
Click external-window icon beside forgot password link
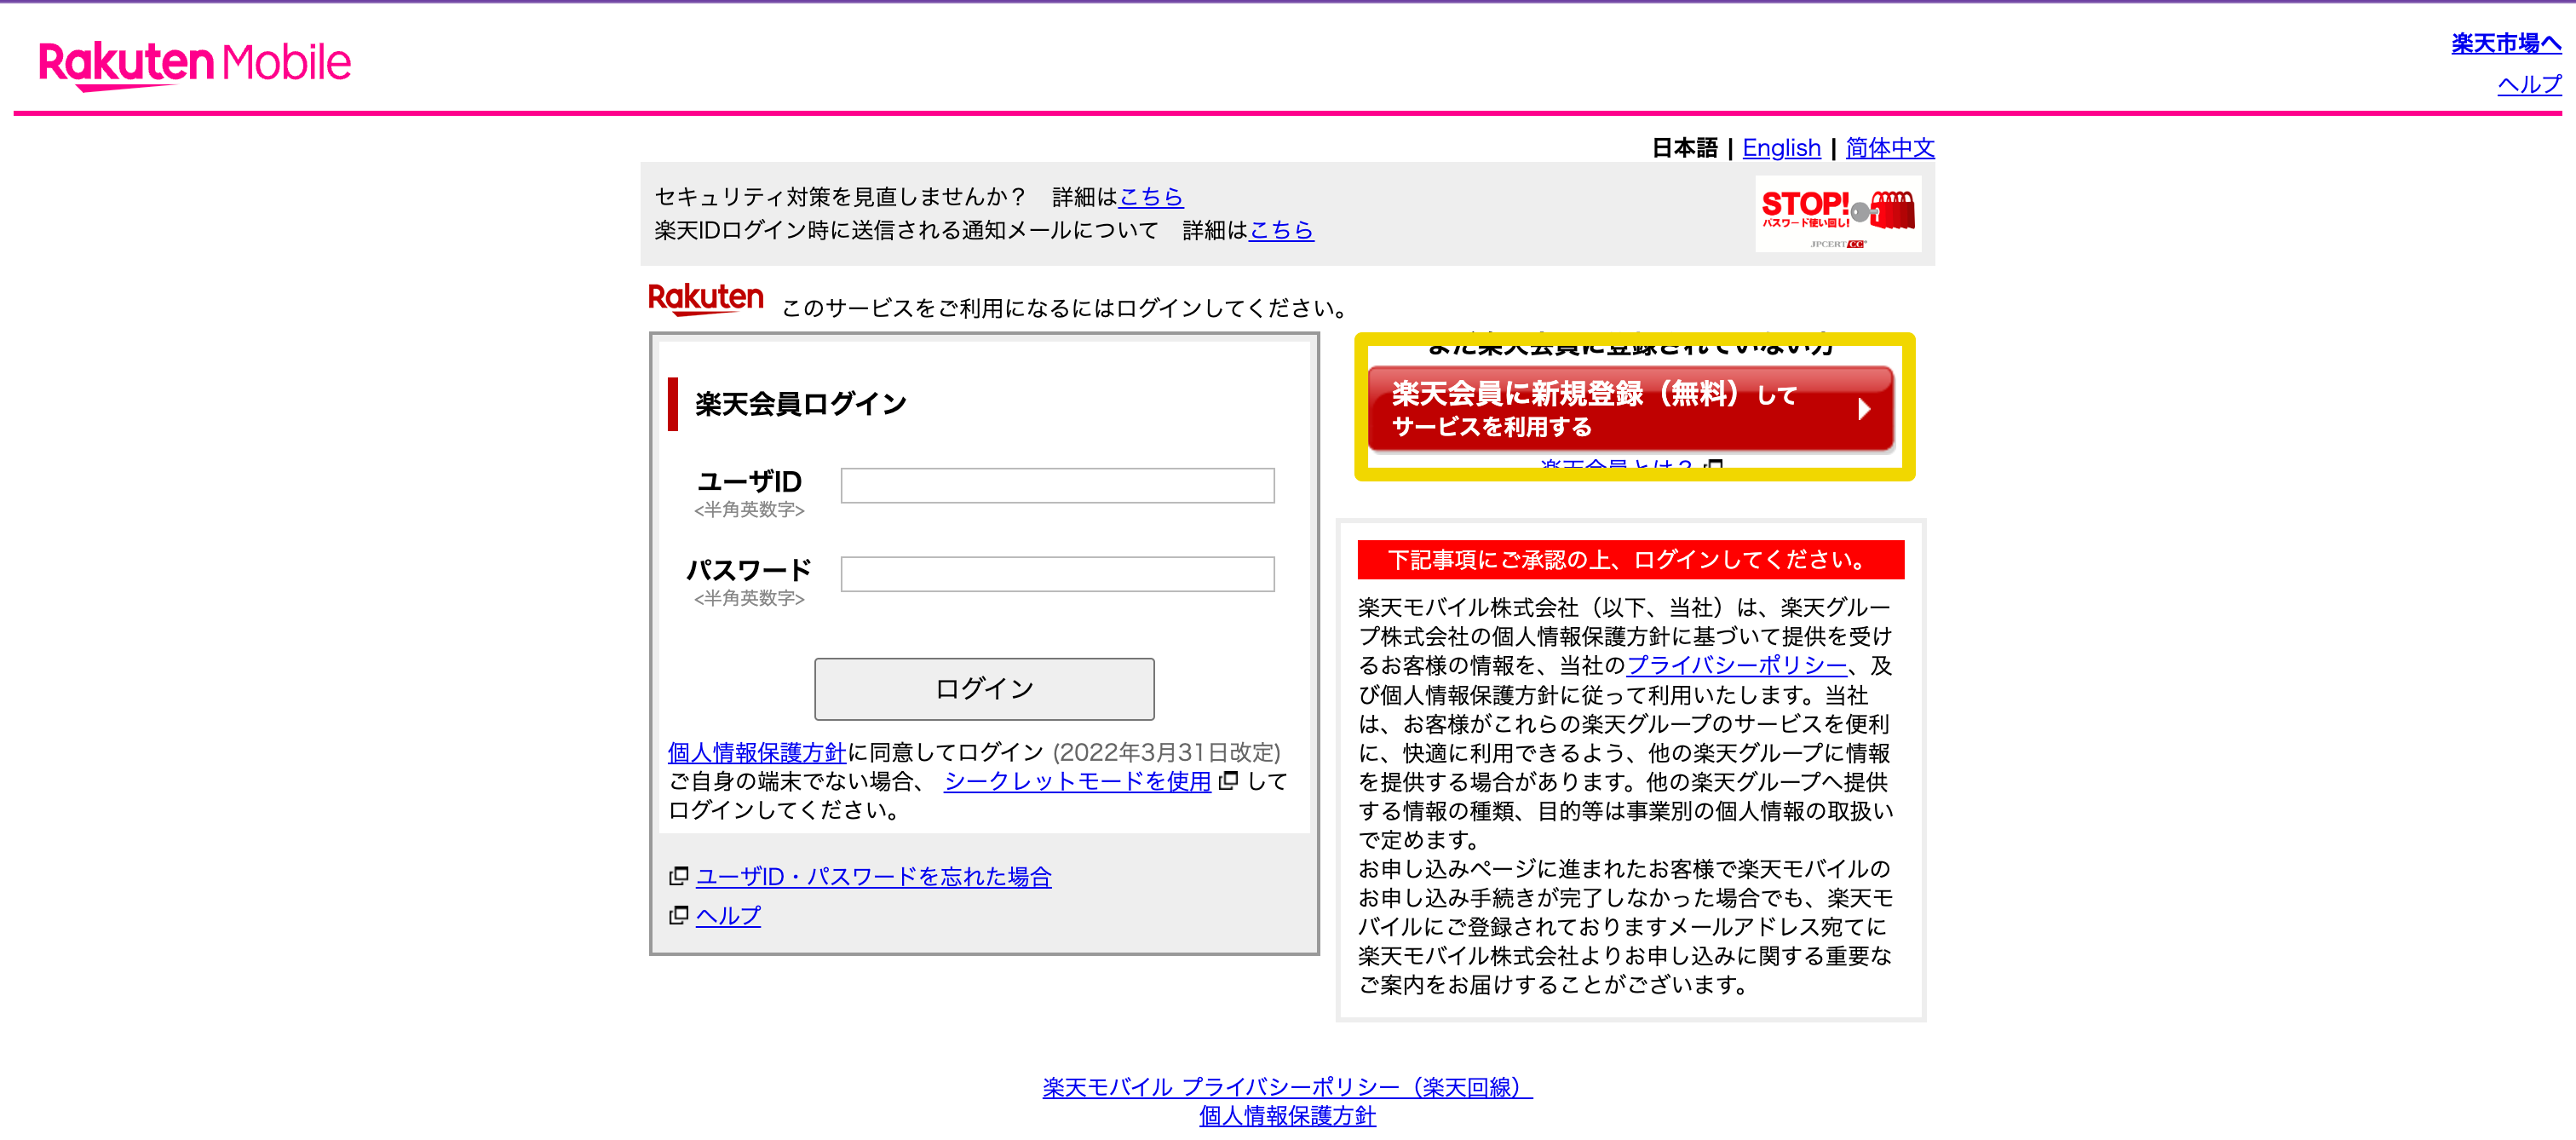tap(679, 875)
